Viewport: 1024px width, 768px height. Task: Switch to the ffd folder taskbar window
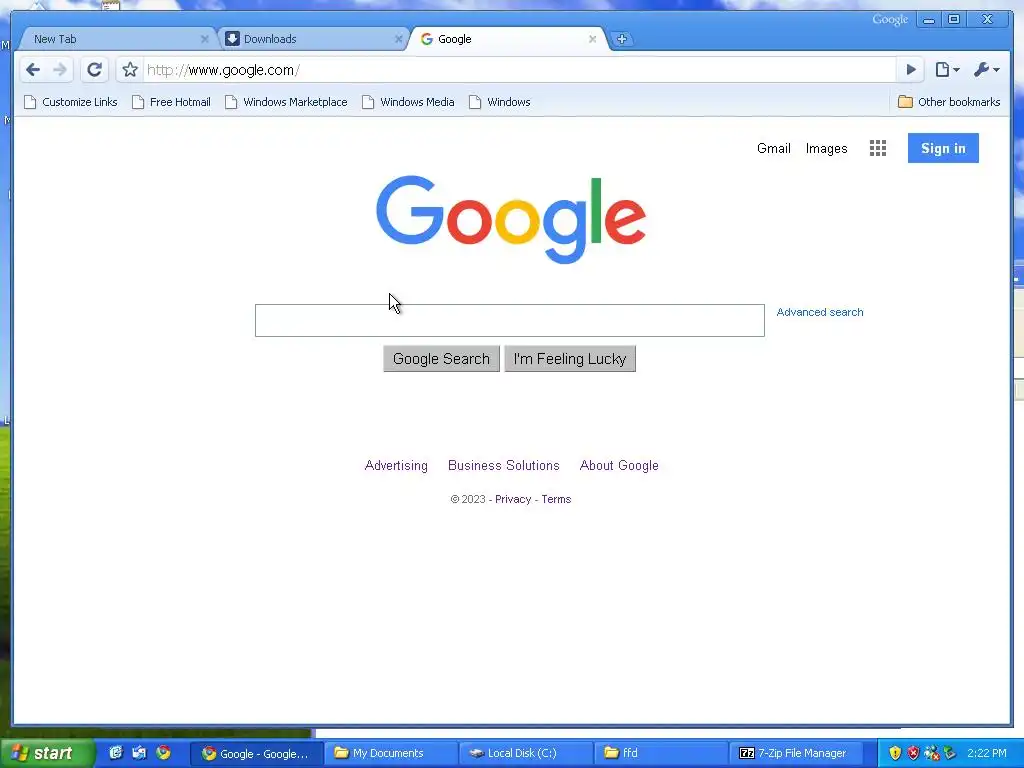tap(661, 754)
